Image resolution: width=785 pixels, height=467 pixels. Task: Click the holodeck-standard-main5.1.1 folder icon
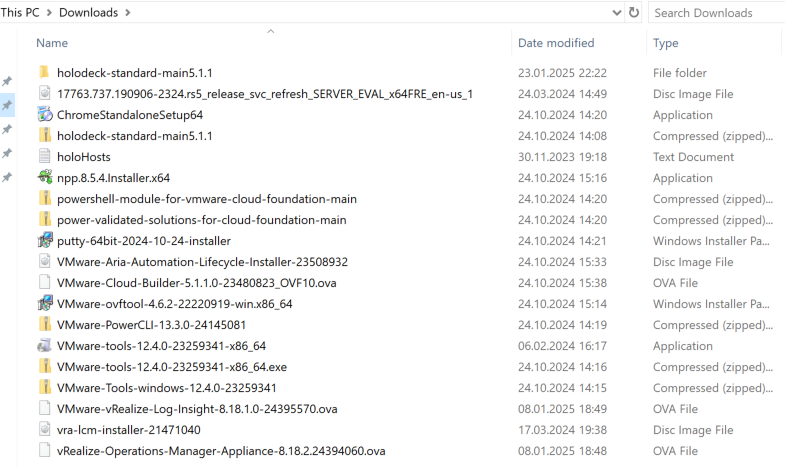pos(44,73)
